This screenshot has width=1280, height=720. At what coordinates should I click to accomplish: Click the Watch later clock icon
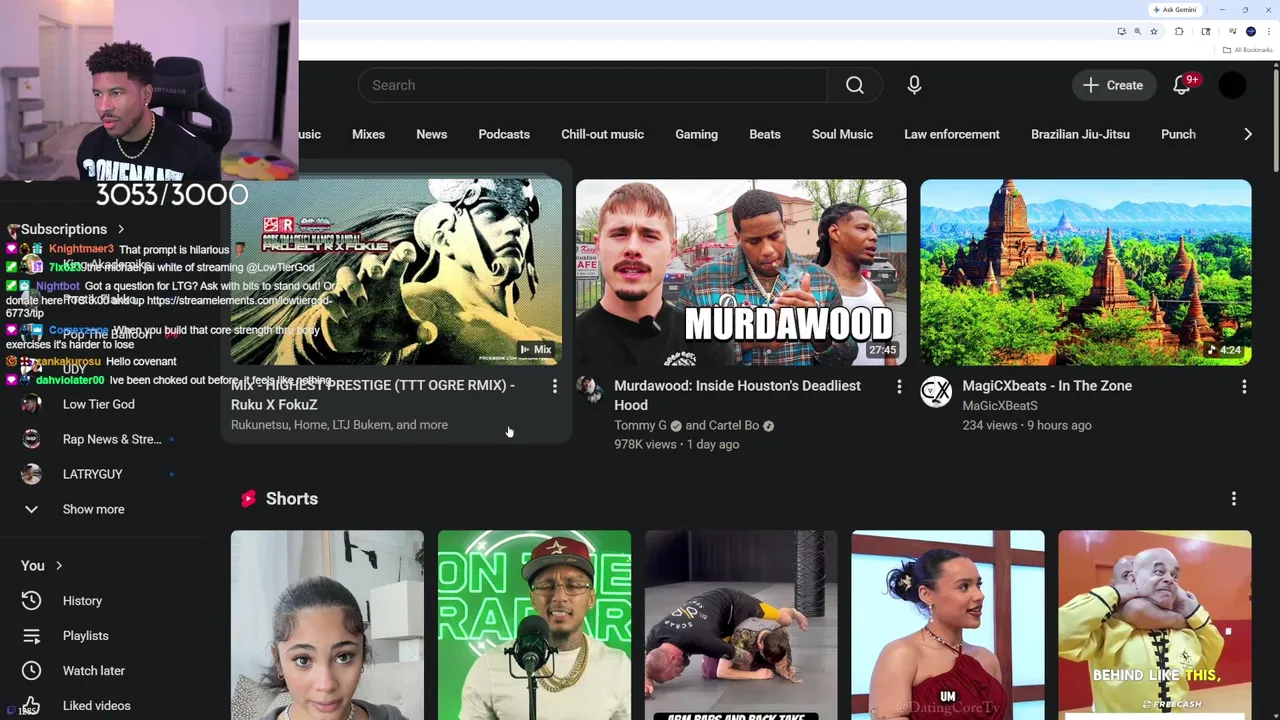tap(31, 671)
